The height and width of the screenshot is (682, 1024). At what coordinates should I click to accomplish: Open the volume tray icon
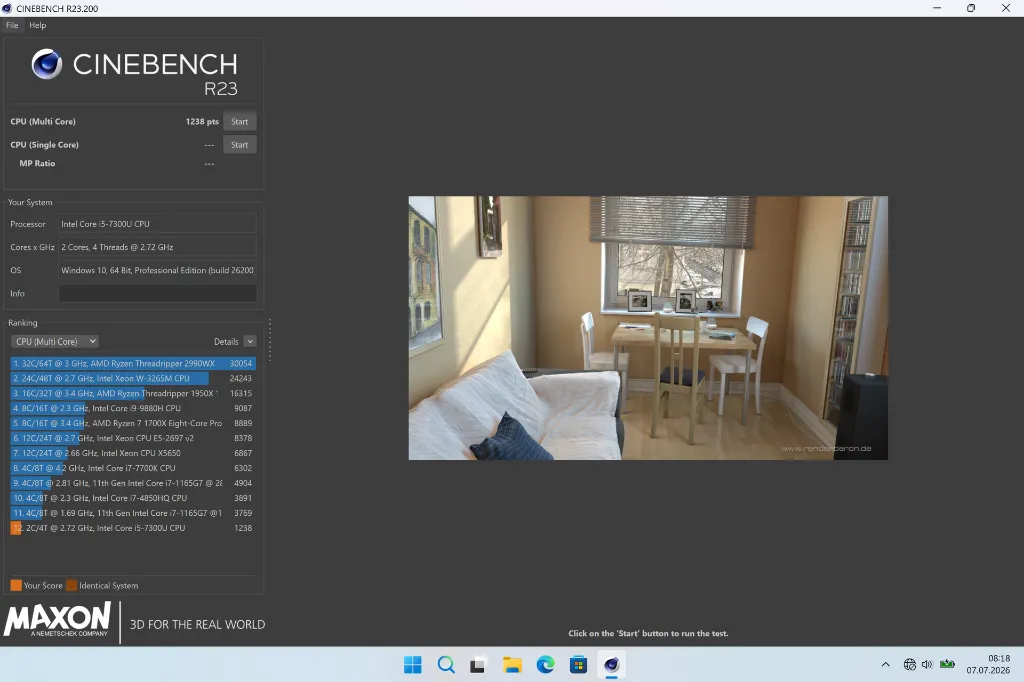point(927,664)
